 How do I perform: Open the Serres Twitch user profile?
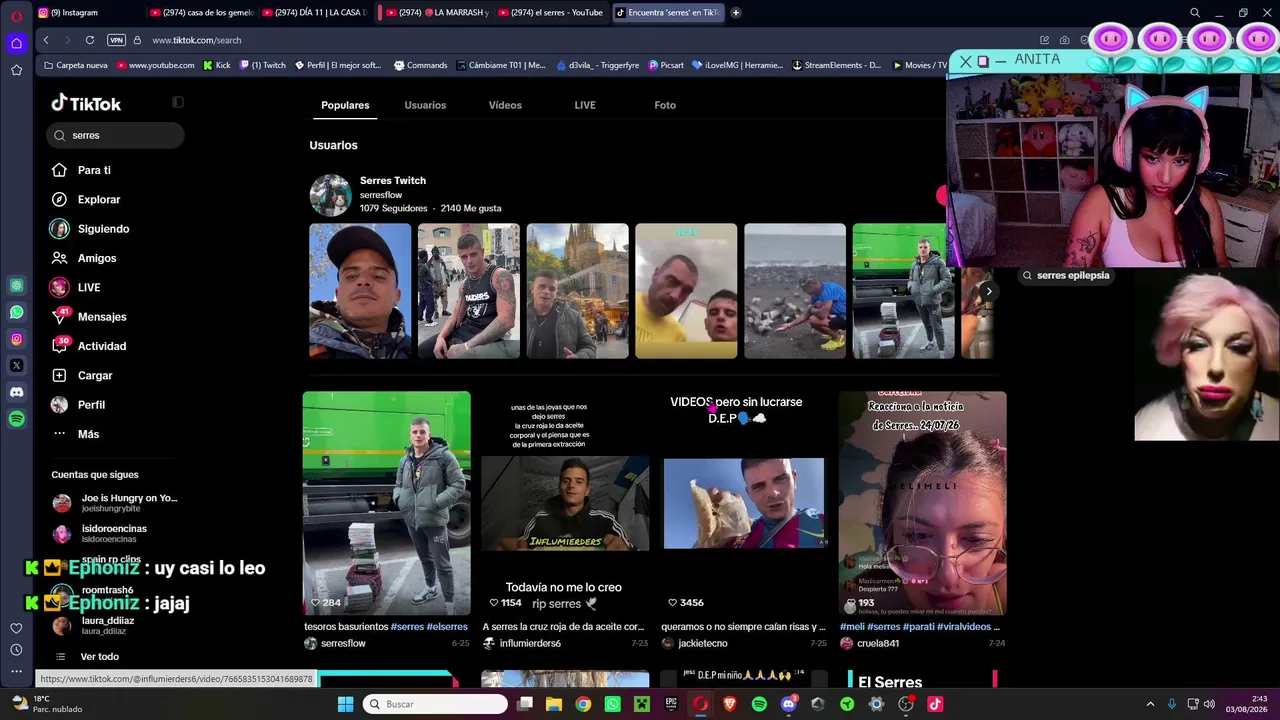[393, 181]
